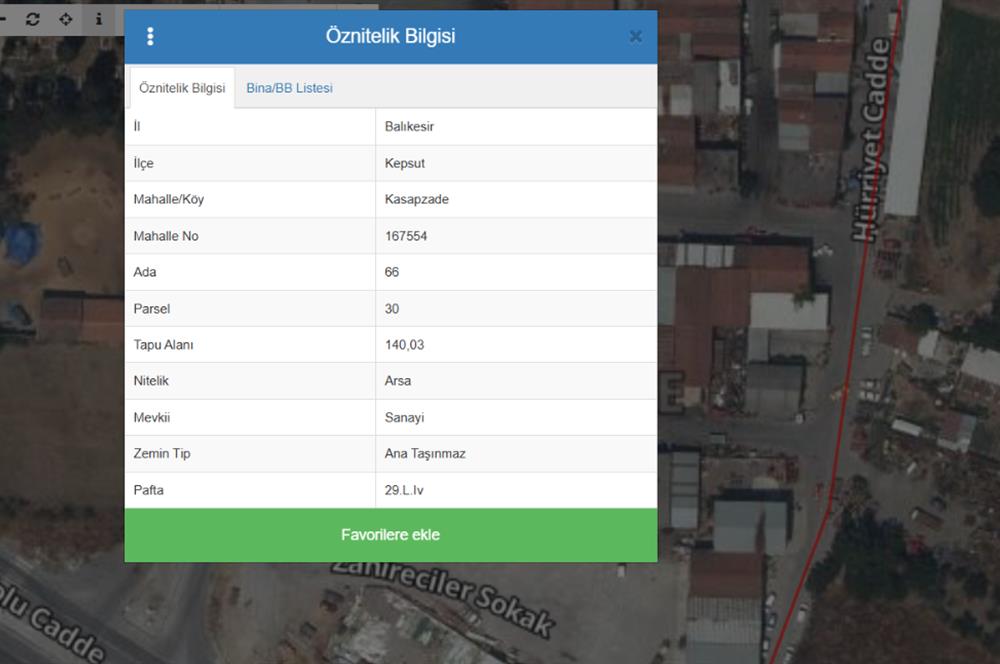Click the locate crosshair icon
Image resolution: width=1000 pixels, height=664 pixels.
click(x=66, y=19)
